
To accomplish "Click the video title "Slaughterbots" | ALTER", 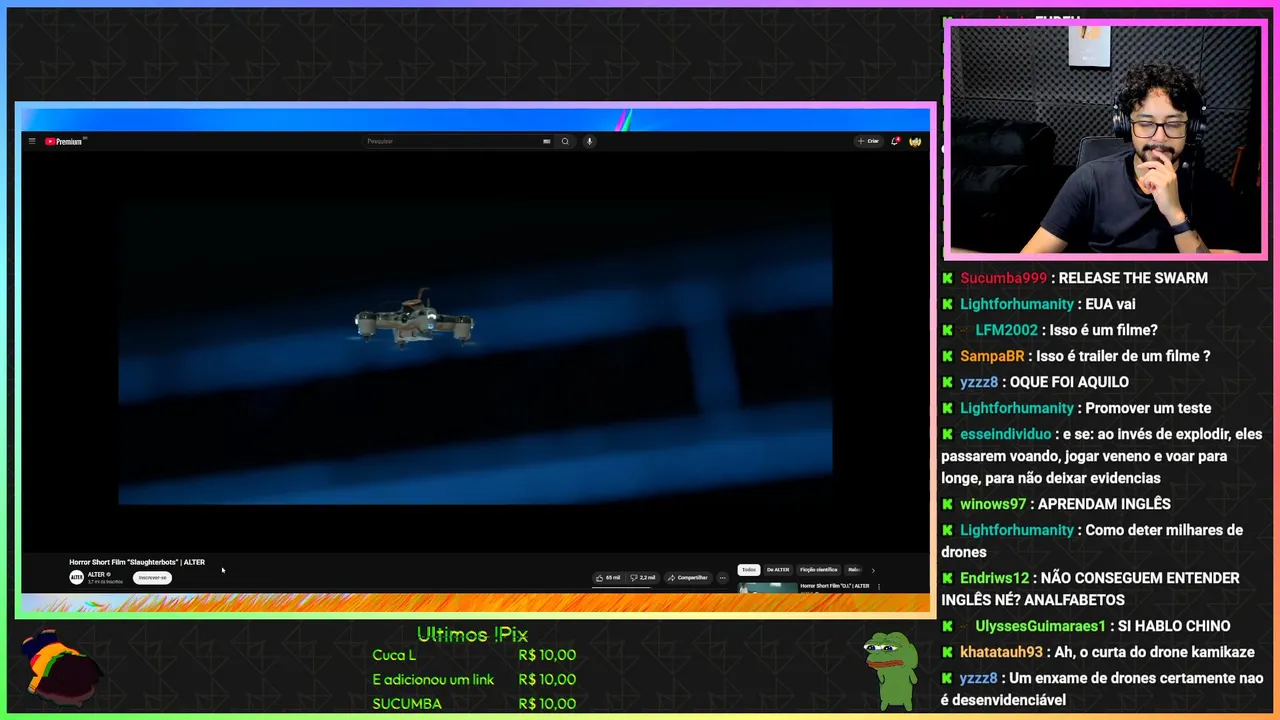I will [x=137, y=562].
